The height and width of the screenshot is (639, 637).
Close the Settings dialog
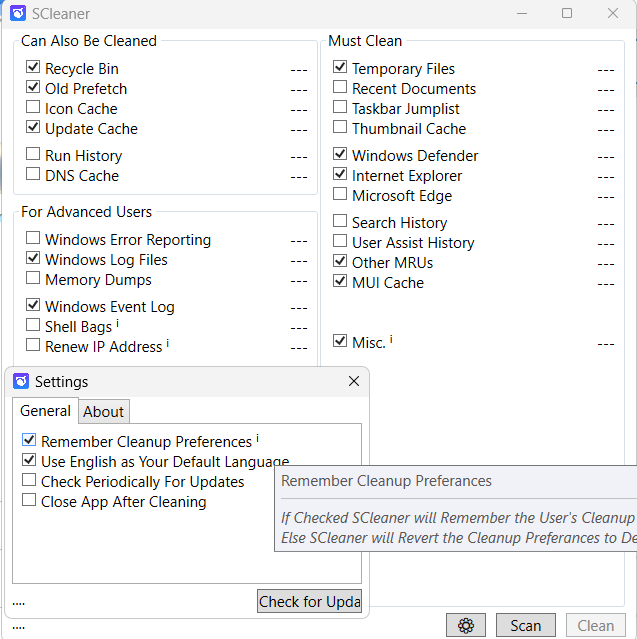pos(354,381)
